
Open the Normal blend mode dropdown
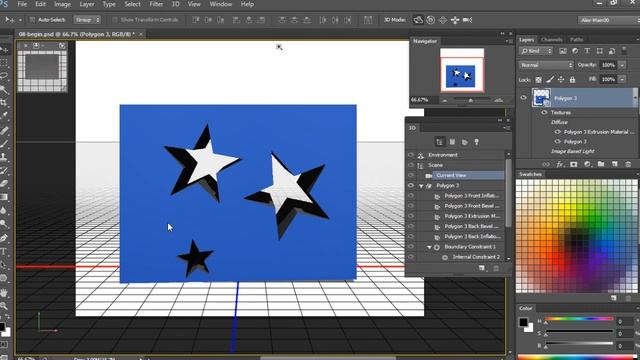(546, 65)
